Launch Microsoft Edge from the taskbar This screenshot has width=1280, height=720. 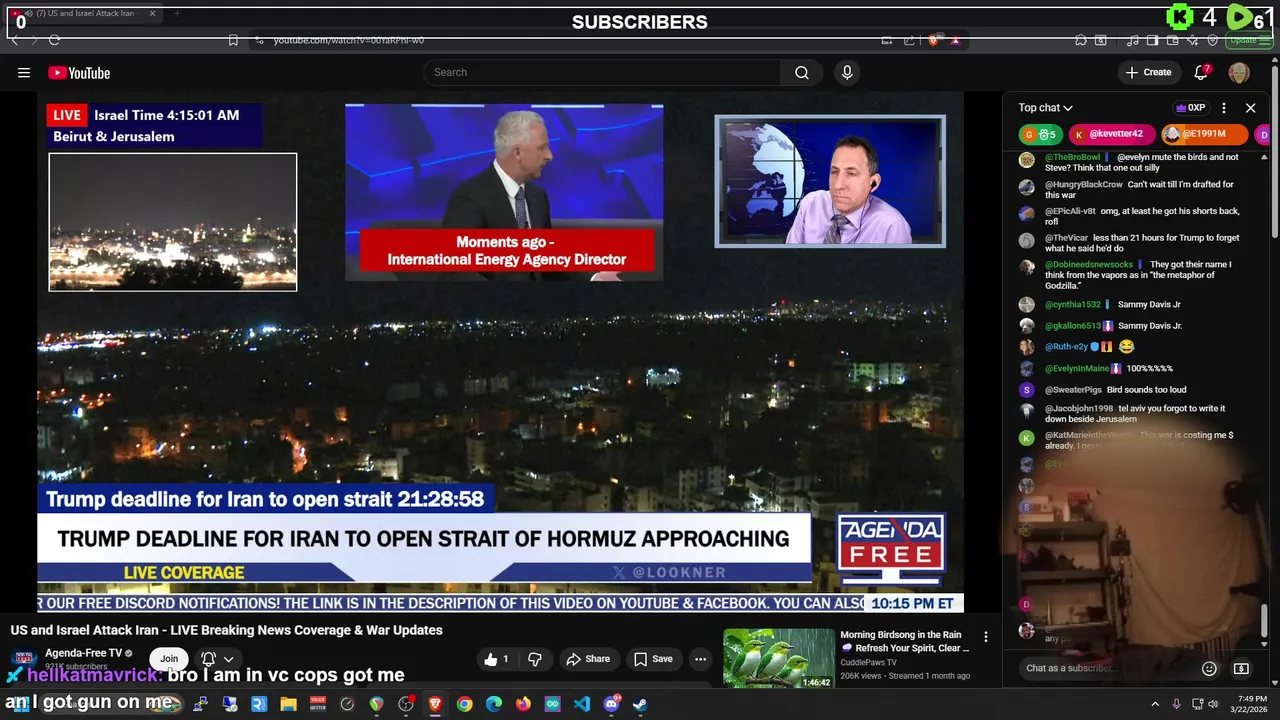(x=494, y=704)
